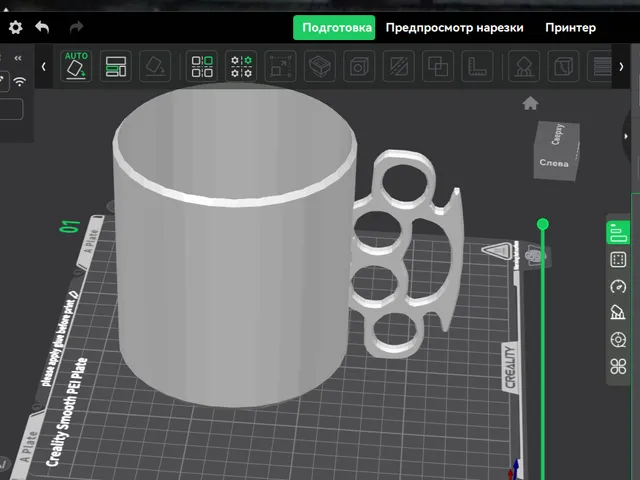Open the dotted square strength settings icon
This screenshot has height=480, width=640.
(618, 260)
